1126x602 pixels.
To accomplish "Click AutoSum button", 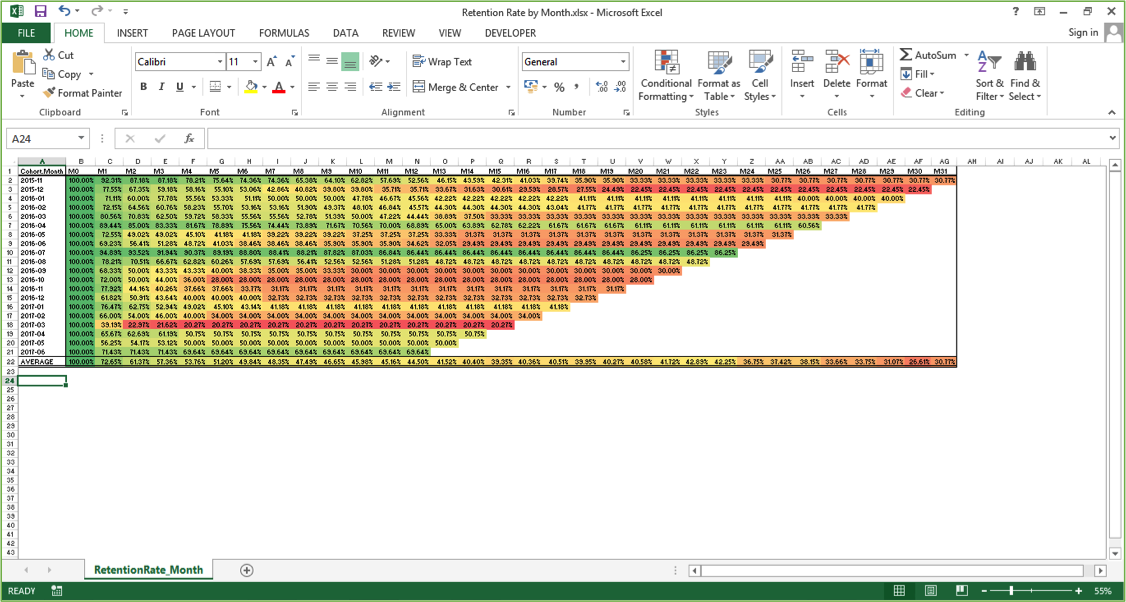I will point(928,55).
